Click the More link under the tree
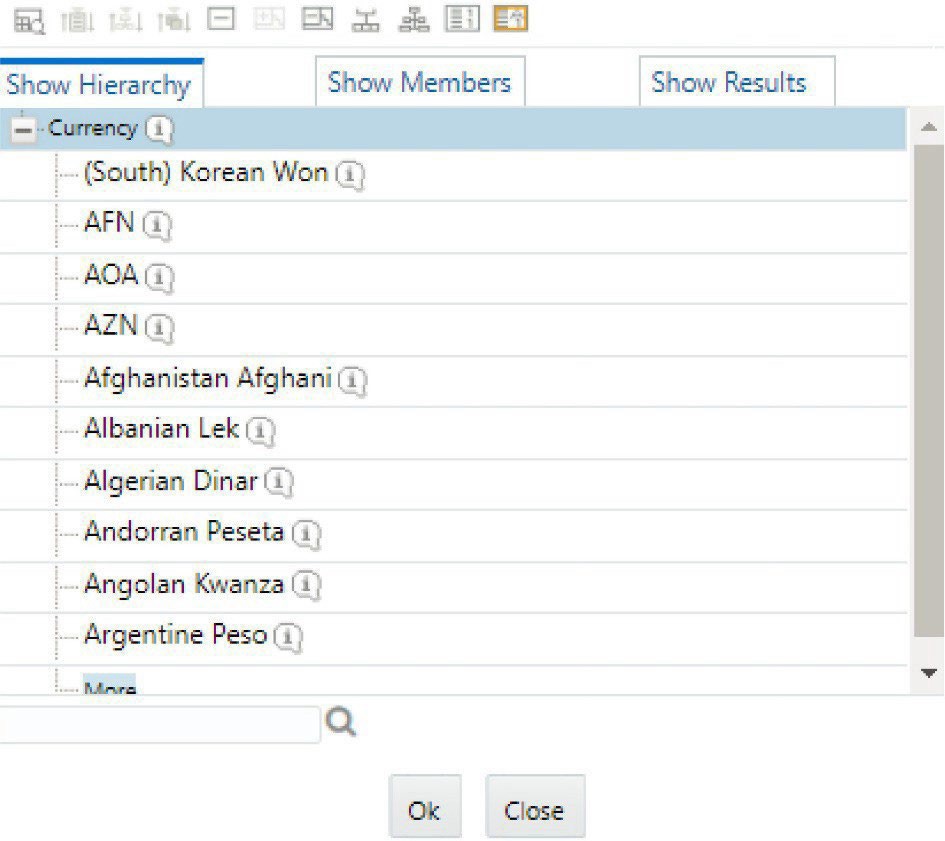Image resolution: width=945 pixels, height=841 pixels. [110, 686]
